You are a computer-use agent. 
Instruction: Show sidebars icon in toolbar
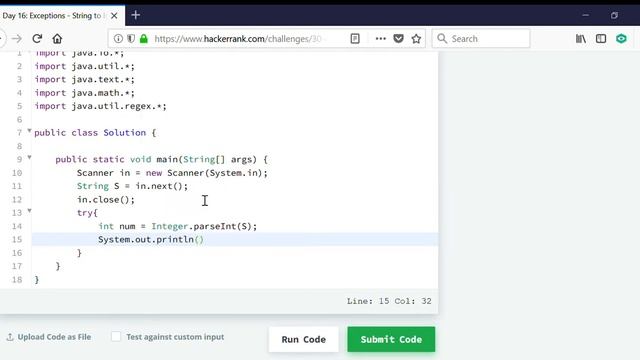pos(601,39)
